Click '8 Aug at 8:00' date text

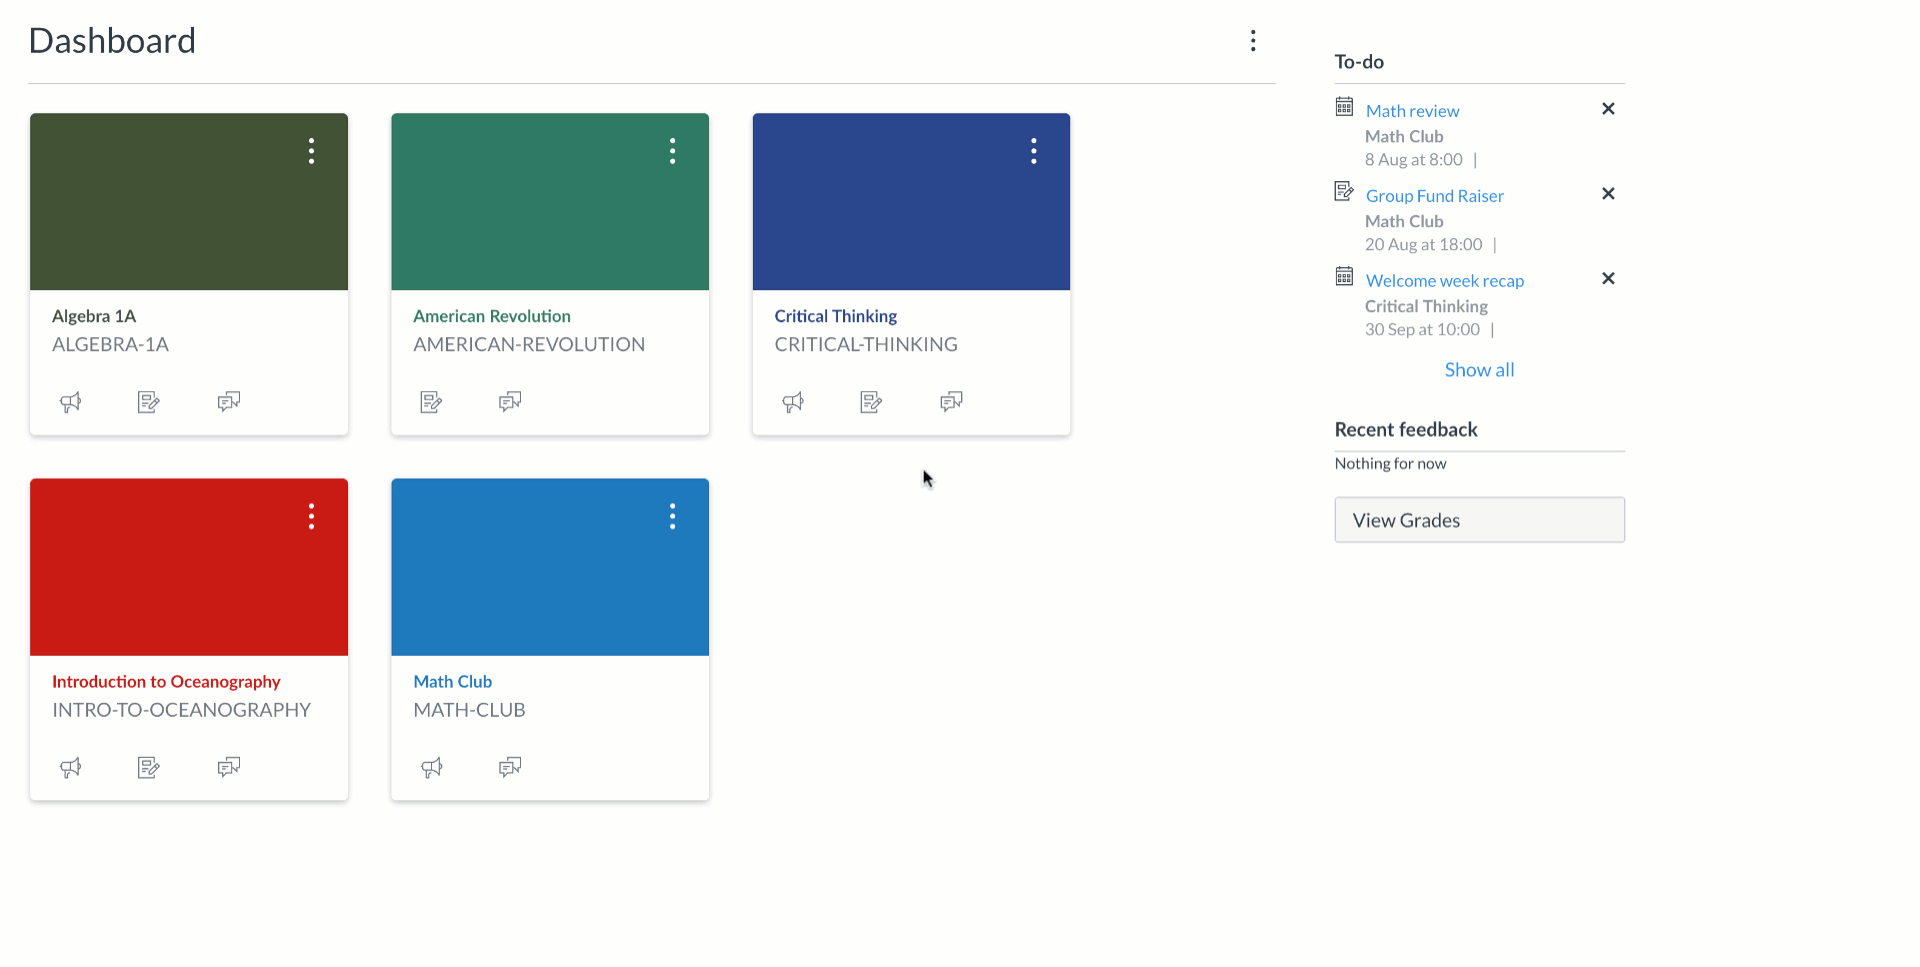[1414, 160]
